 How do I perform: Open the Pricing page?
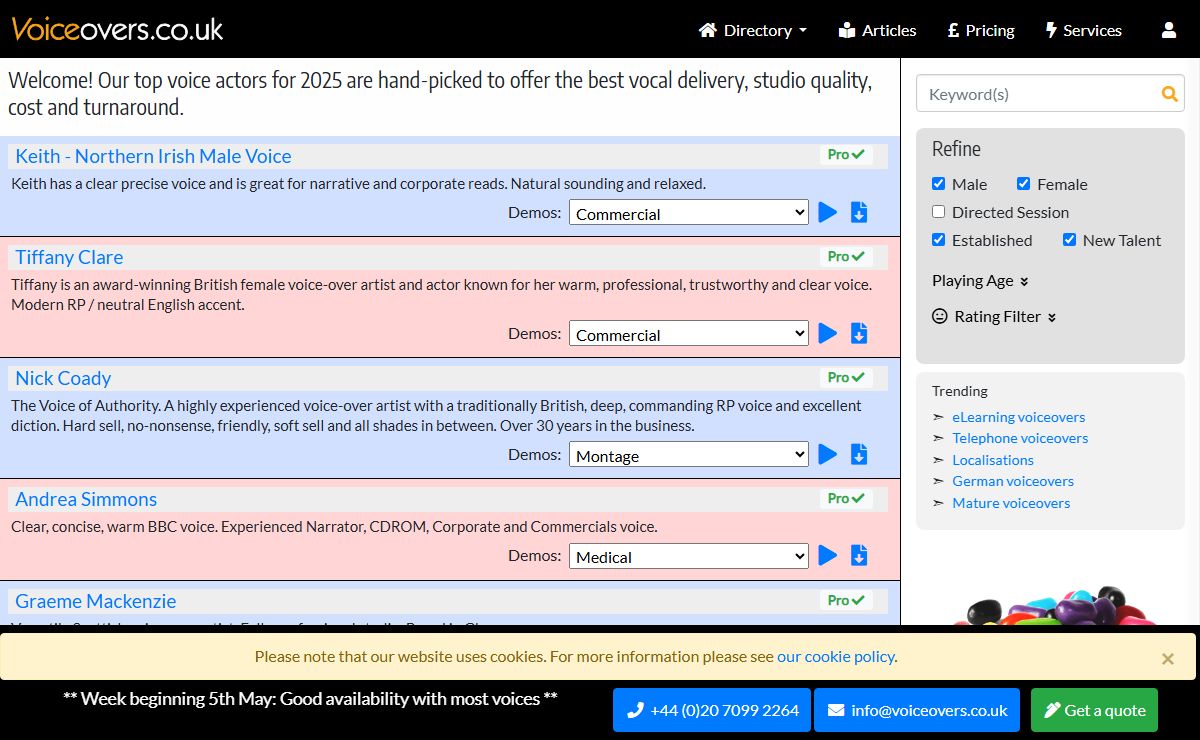tap(981, 30)
